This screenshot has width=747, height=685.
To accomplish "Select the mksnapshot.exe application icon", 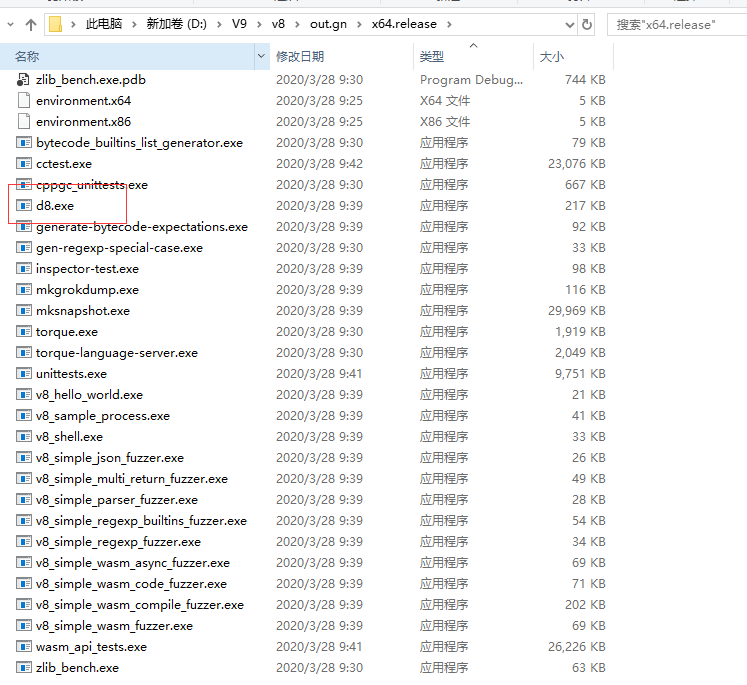I will (x=24, y=311).
